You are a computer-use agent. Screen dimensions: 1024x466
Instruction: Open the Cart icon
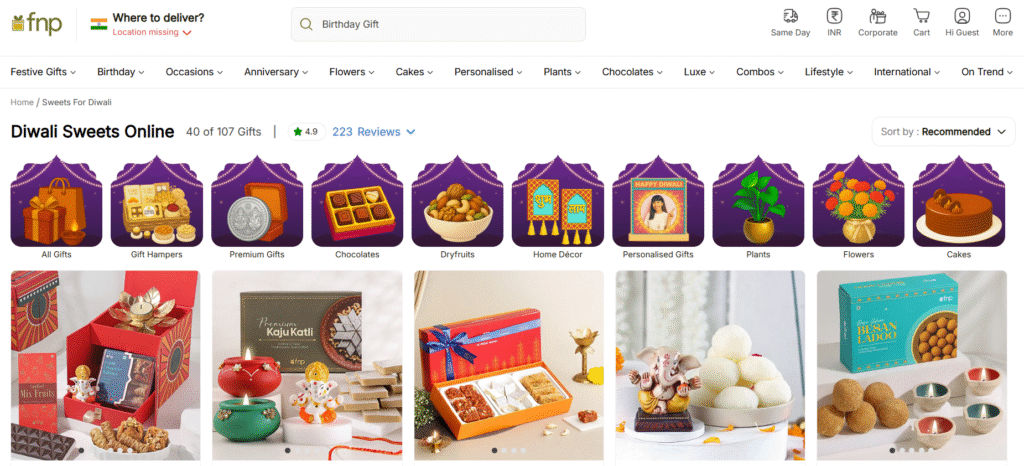coord(921,16)
